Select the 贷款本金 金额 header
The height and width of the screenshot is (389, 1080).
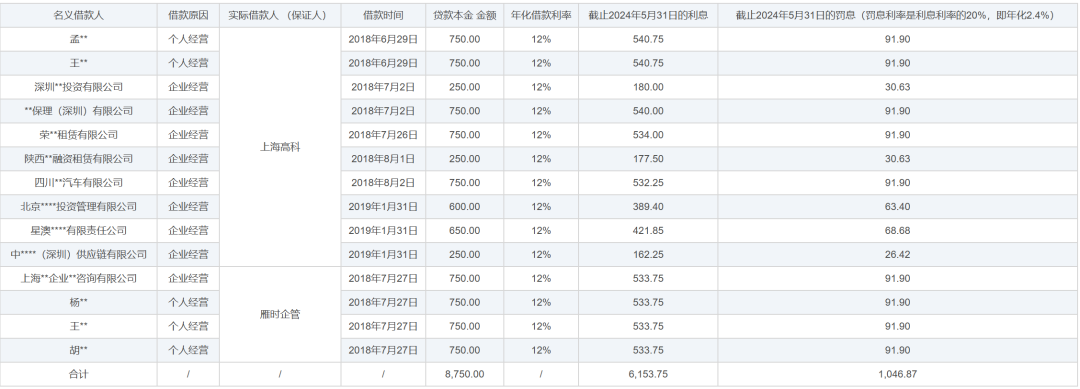click(x=464, y=15)
